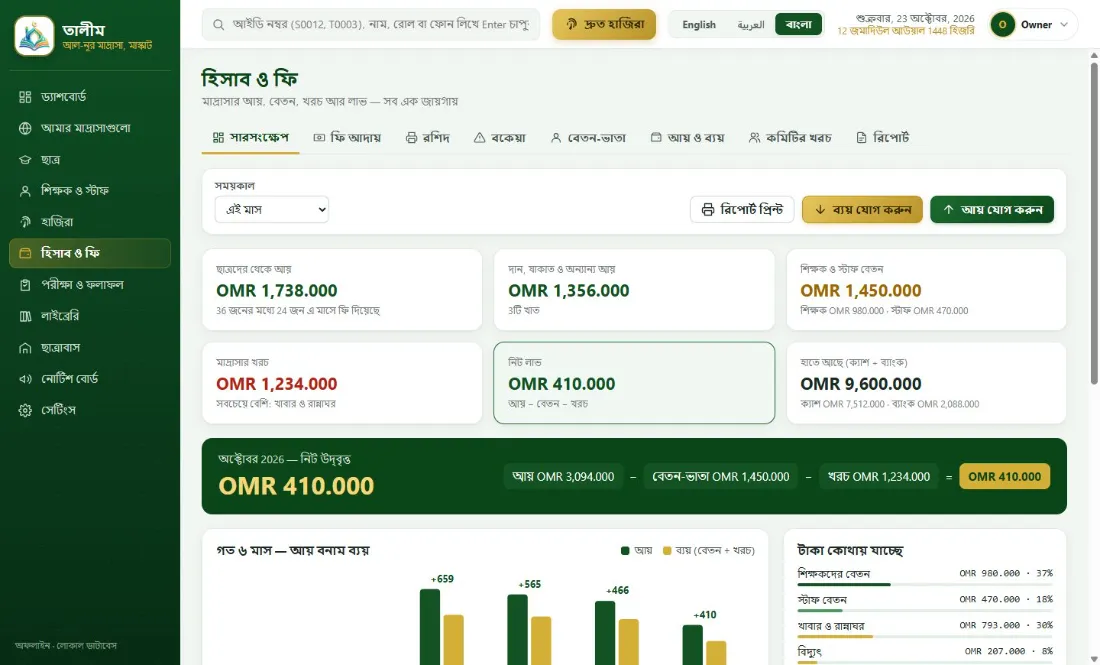Click fingerprint icon beside হাজিরা

(25, 222)
